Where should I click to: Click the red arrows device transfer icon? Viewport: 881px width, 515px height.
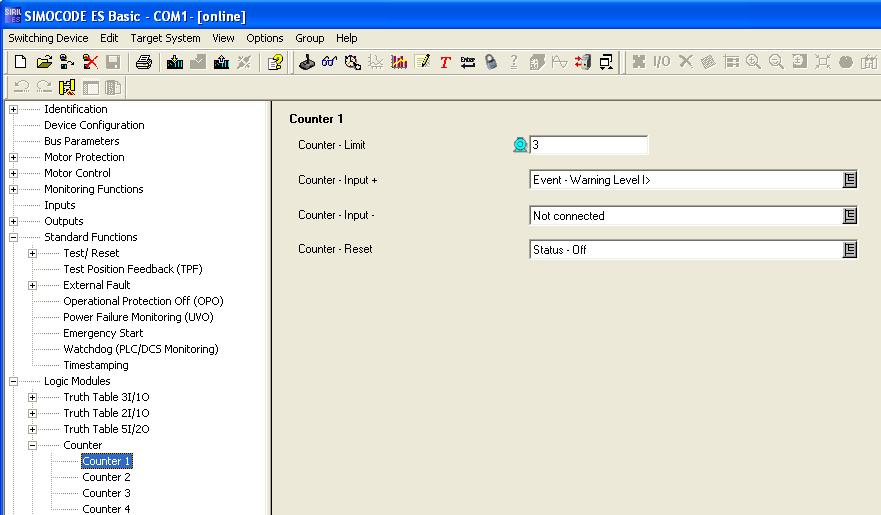583,62
